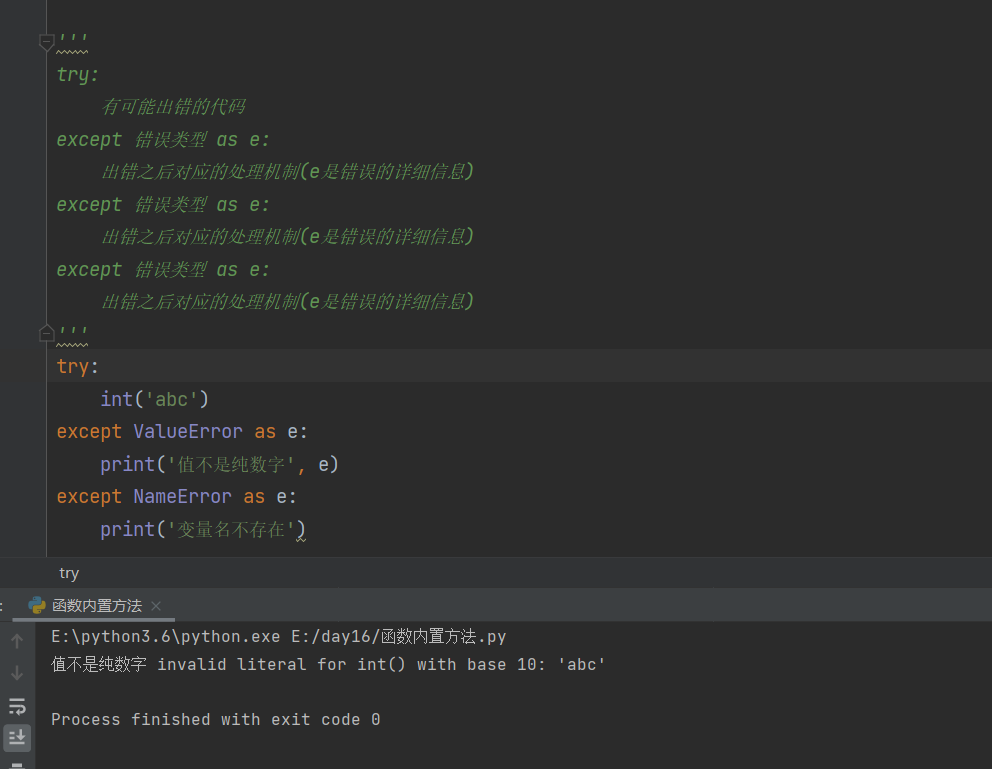This screenshot has width=992, height=769.
Task: Click the 'except ValueError as e:' line
Action: (x=182, y=431)
